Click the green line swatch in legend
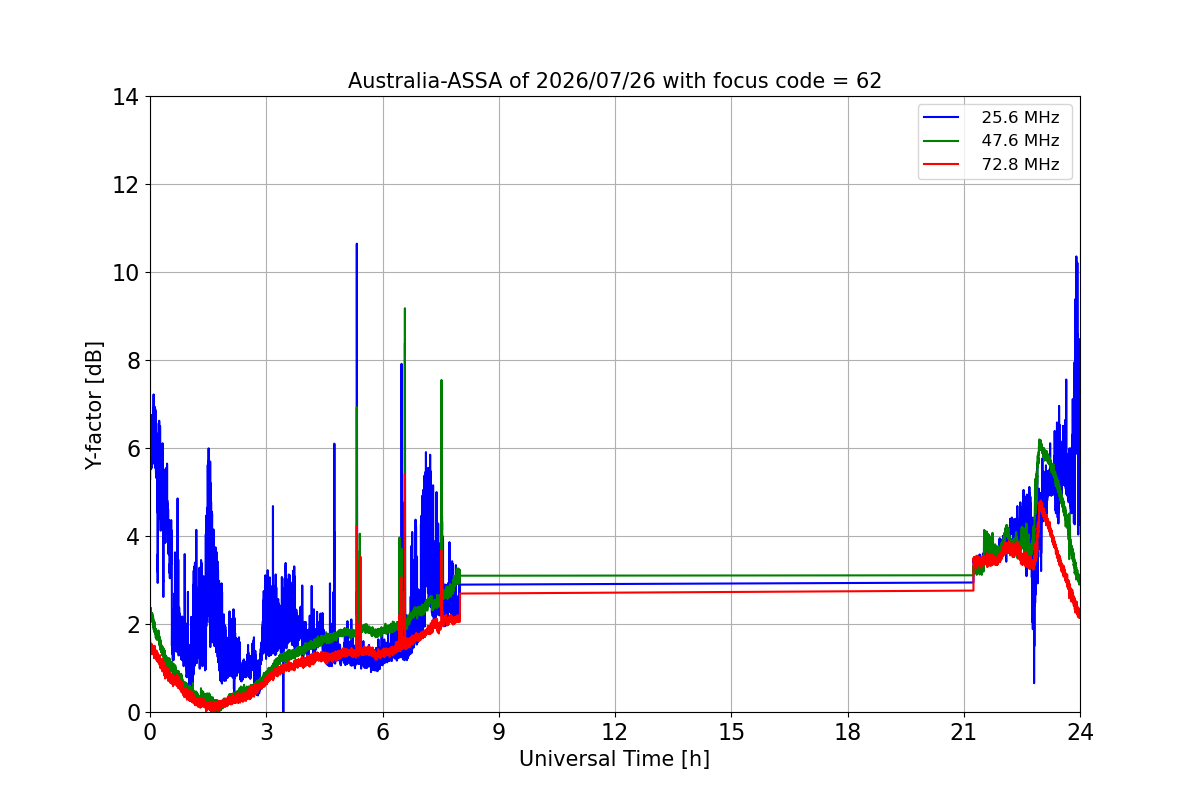Screen dimensions: 1200x800 coord(942,141)
